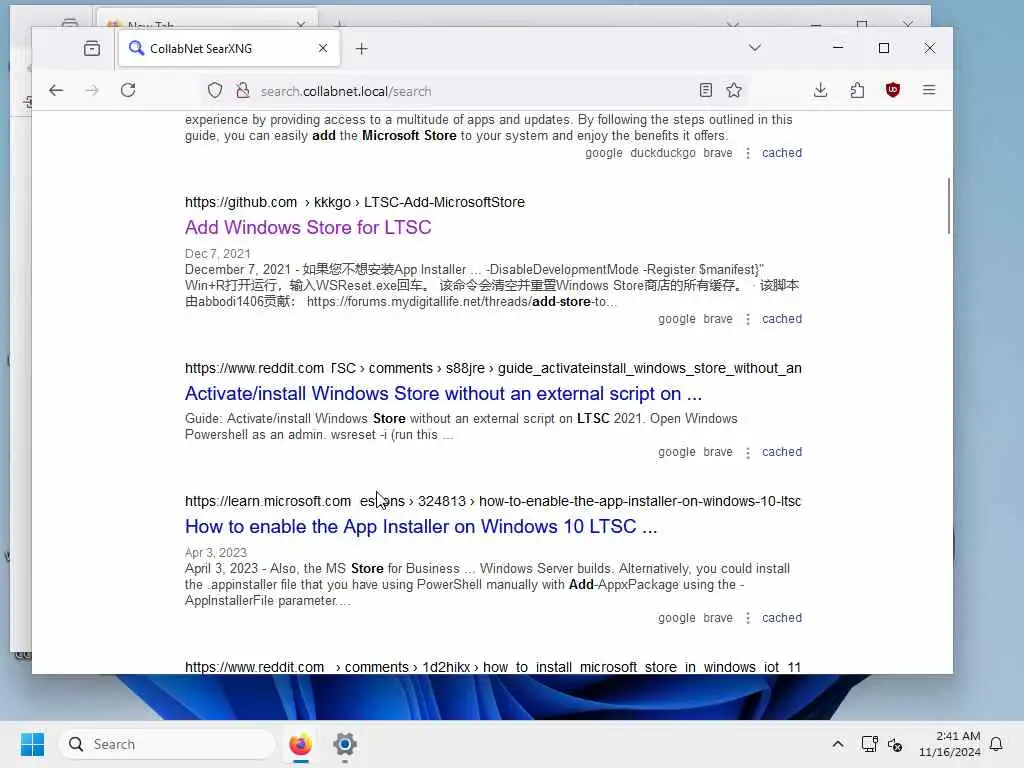Expand the list all tabs chevron
The width and height of the screenshot is (1024, 768).
[x=755, y=48]
